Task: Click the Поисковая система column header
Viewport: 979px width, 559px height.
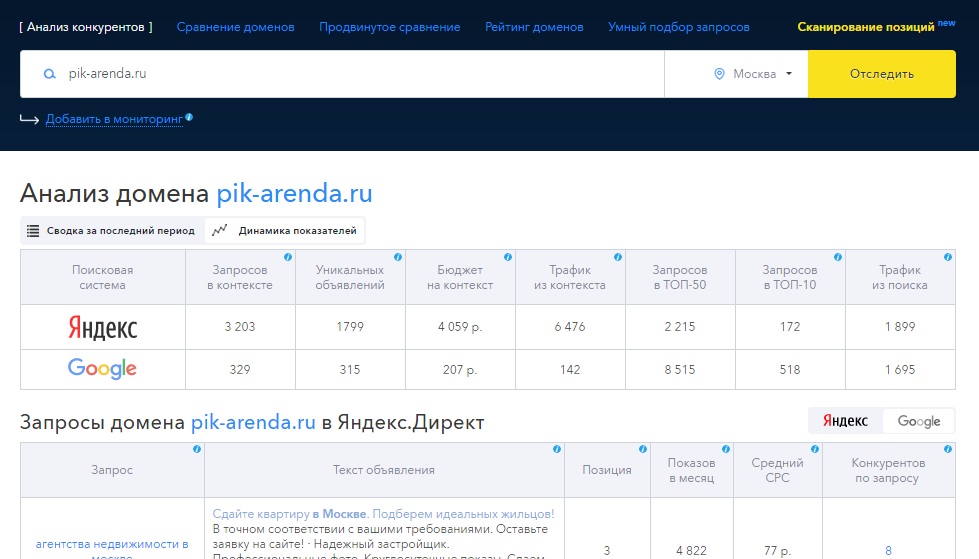Action: (102, 277)
